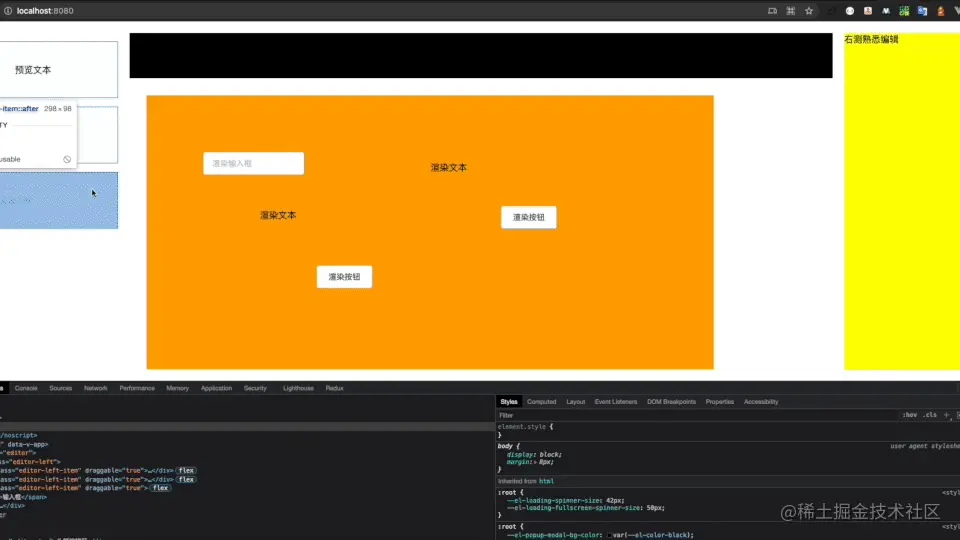Open the red portrait browser extension
Viewport: 960px width, 540px height.
tap(868, 10)
